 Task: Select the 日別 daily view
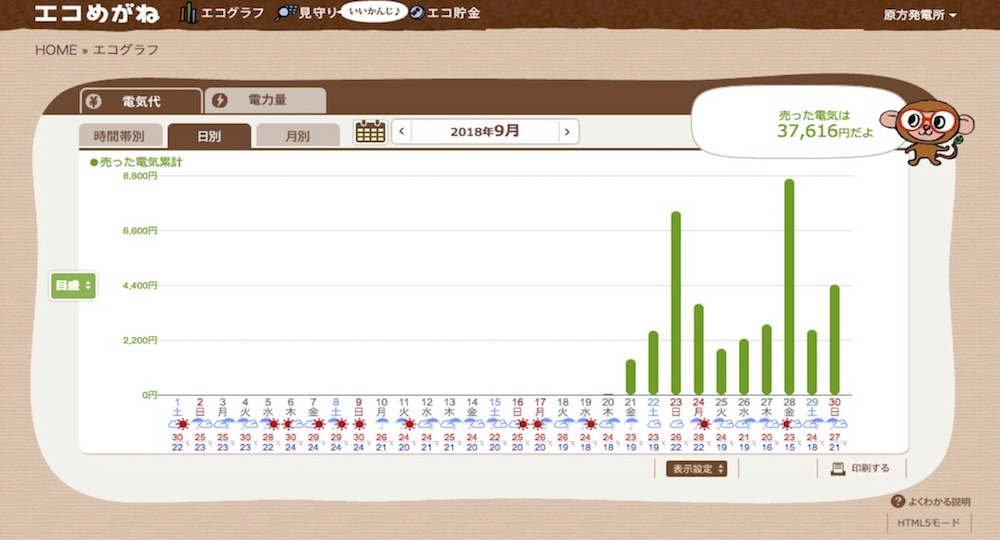point(209,136)
